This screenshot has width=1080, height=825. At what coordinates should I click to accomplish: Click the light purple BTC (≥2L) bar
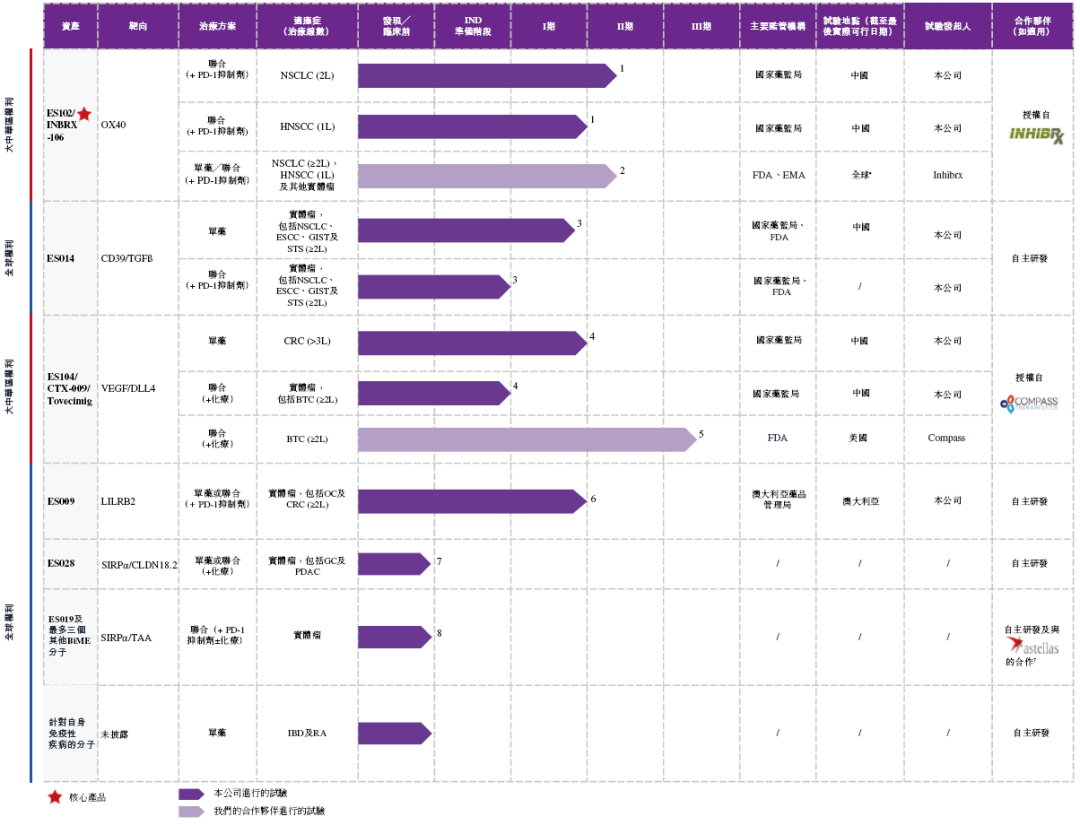(527, 439)
